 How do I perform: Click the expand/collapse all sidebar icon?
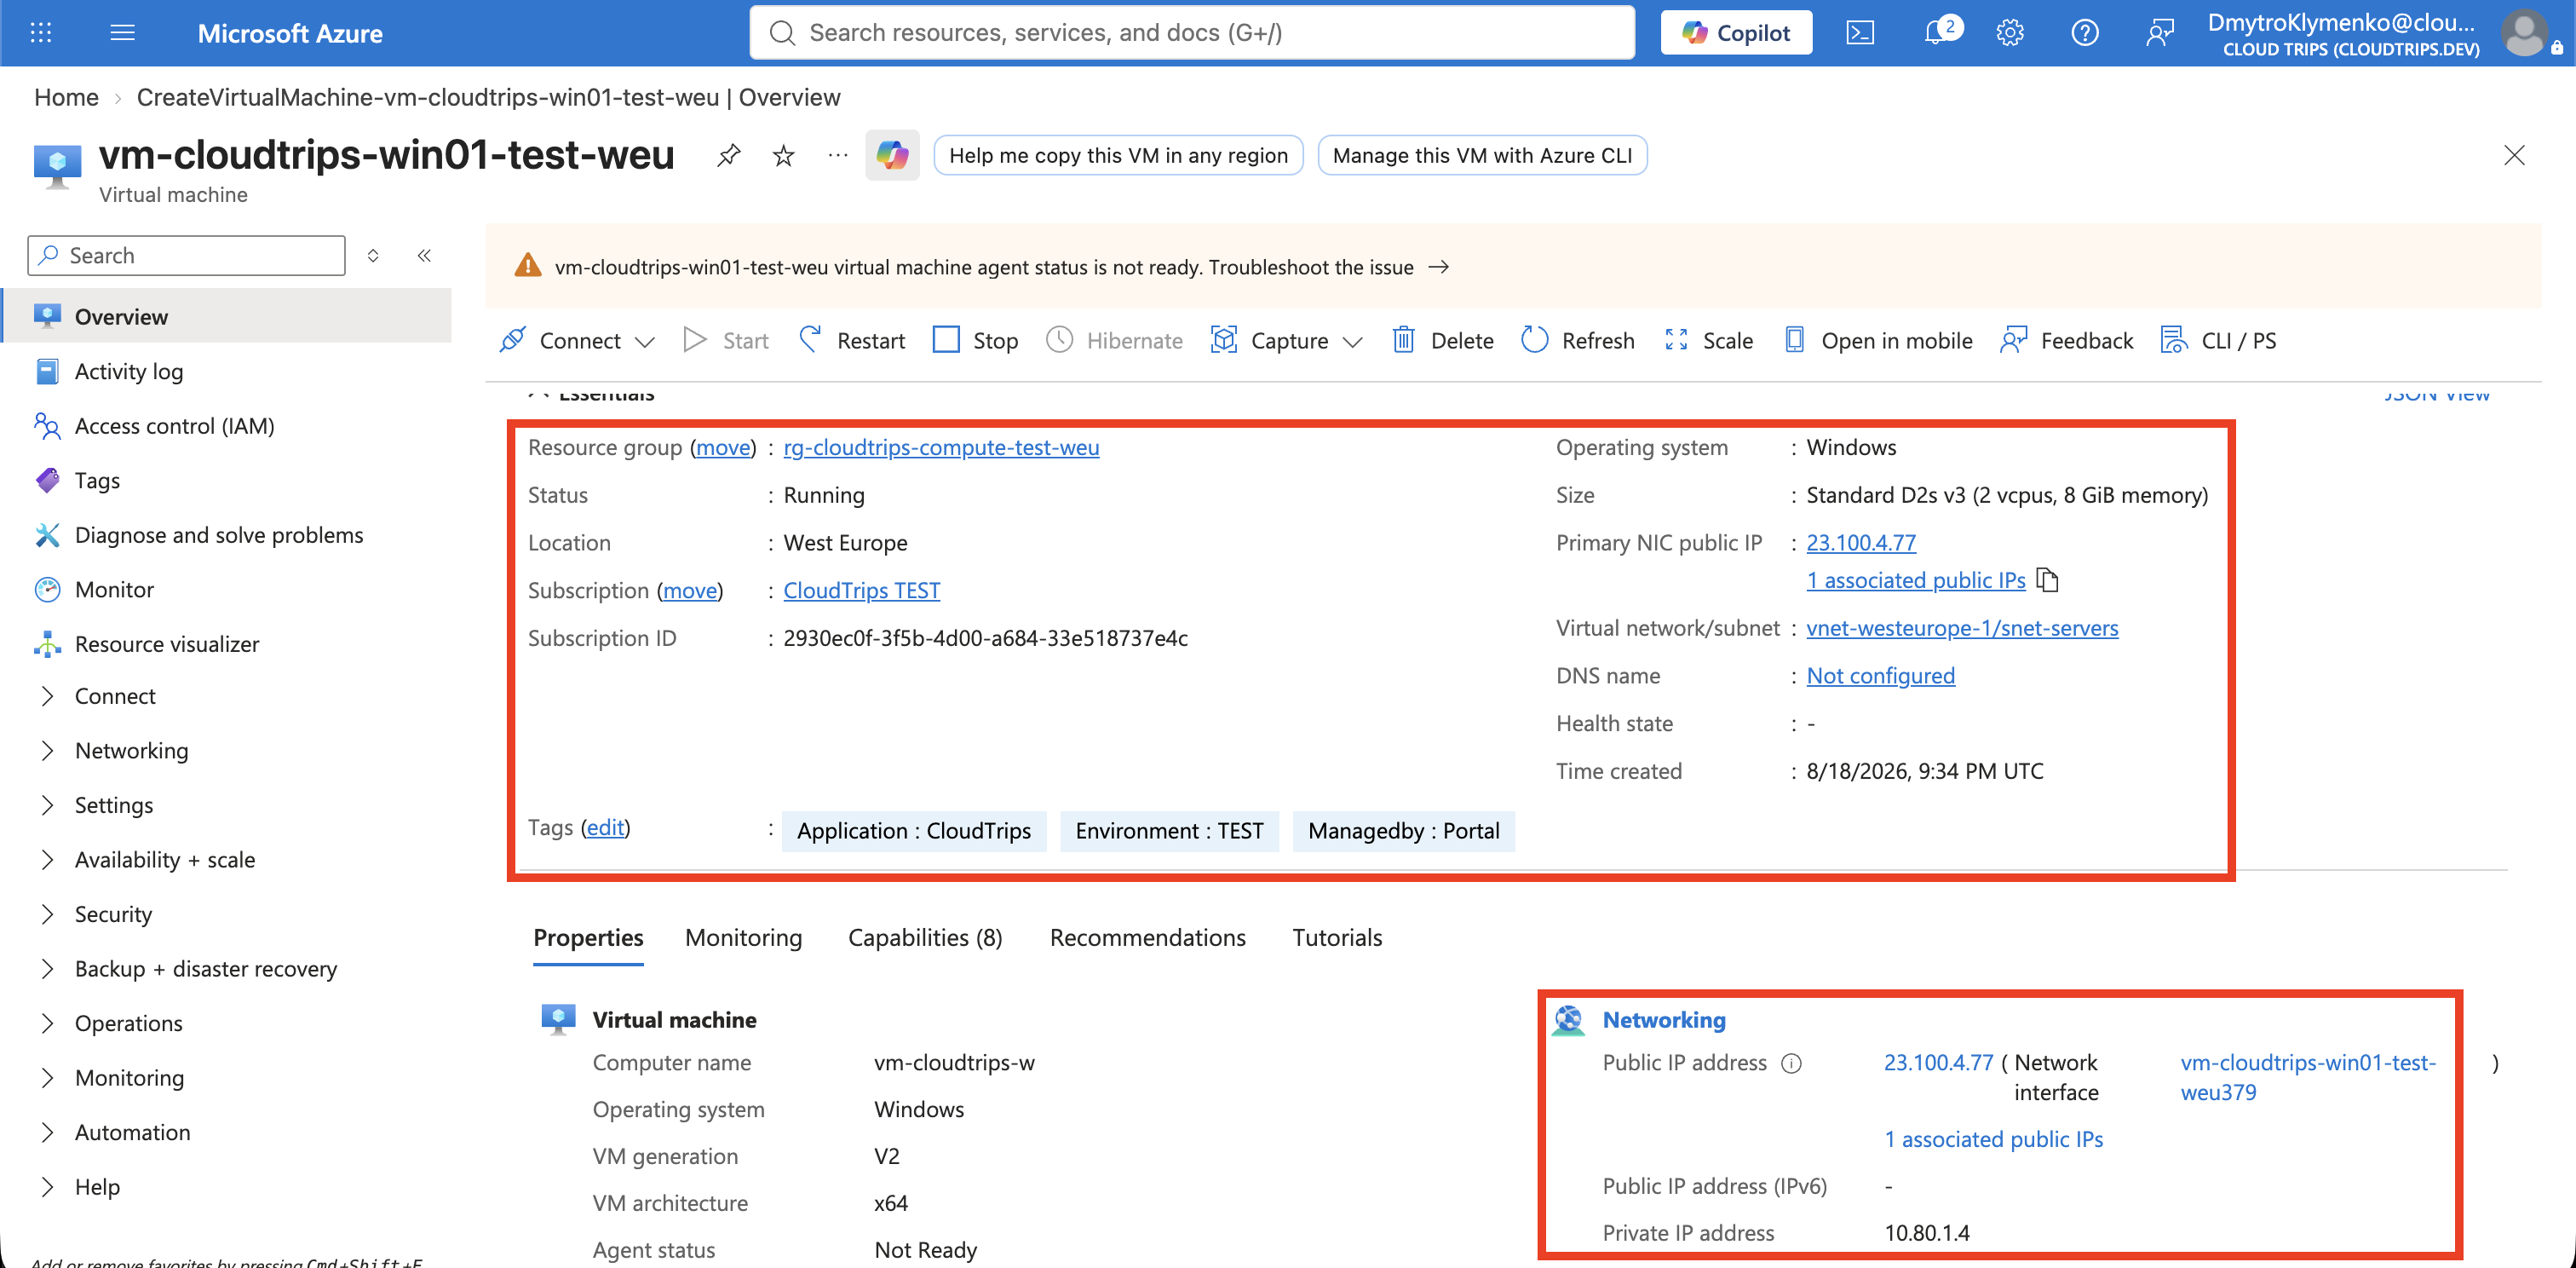coord(373,255)
